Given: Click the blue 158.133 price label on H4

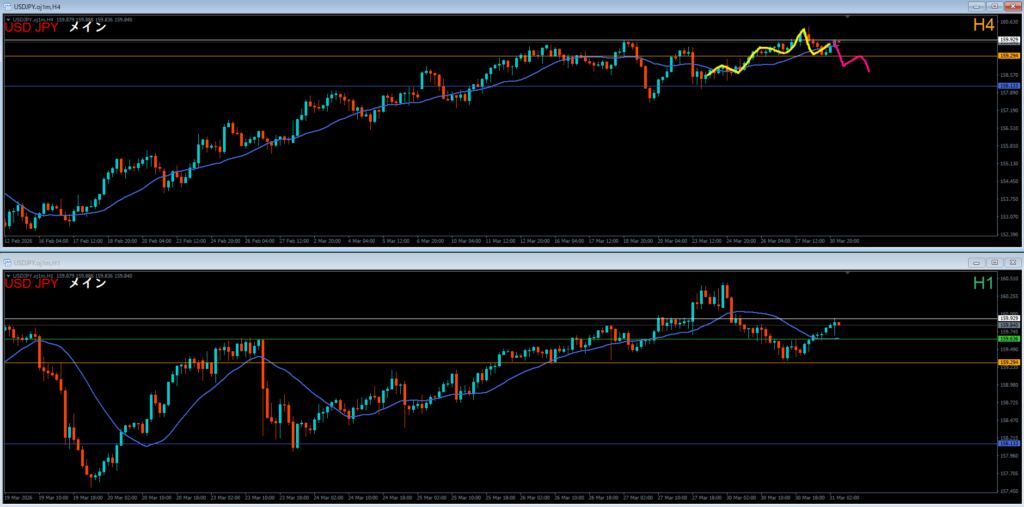Looking at the screenshot, I should point(1008,86).
